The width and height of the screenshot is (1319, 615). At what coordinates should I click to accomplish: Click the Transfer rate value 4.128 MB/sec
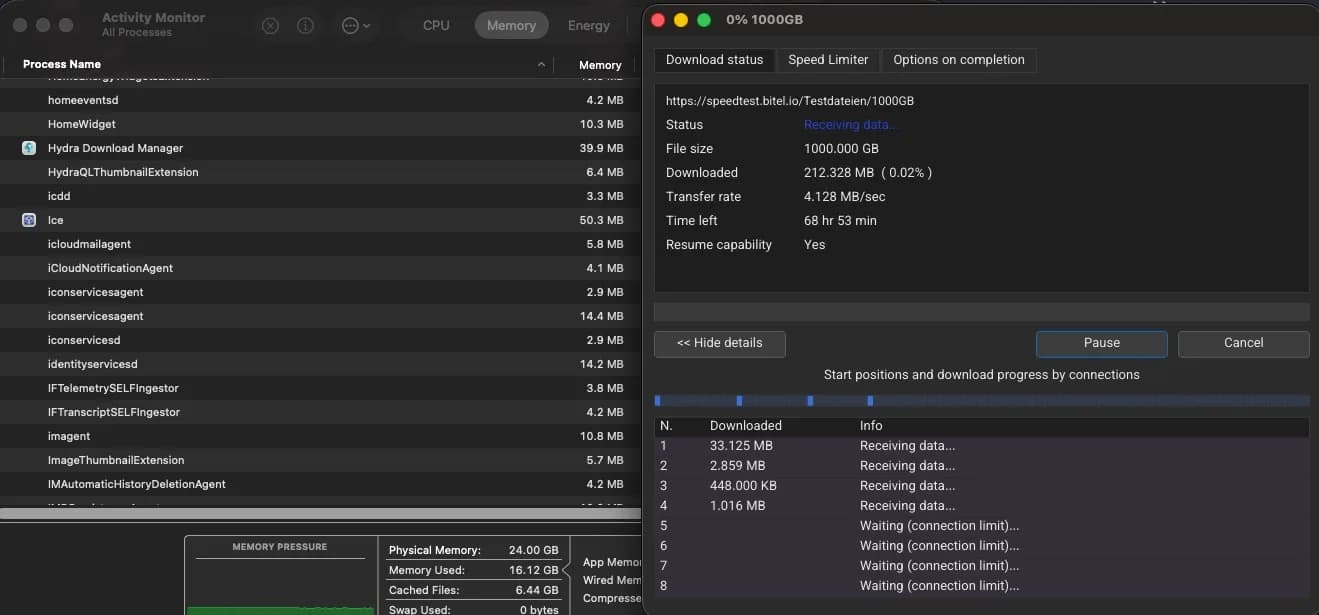[845, 197]
